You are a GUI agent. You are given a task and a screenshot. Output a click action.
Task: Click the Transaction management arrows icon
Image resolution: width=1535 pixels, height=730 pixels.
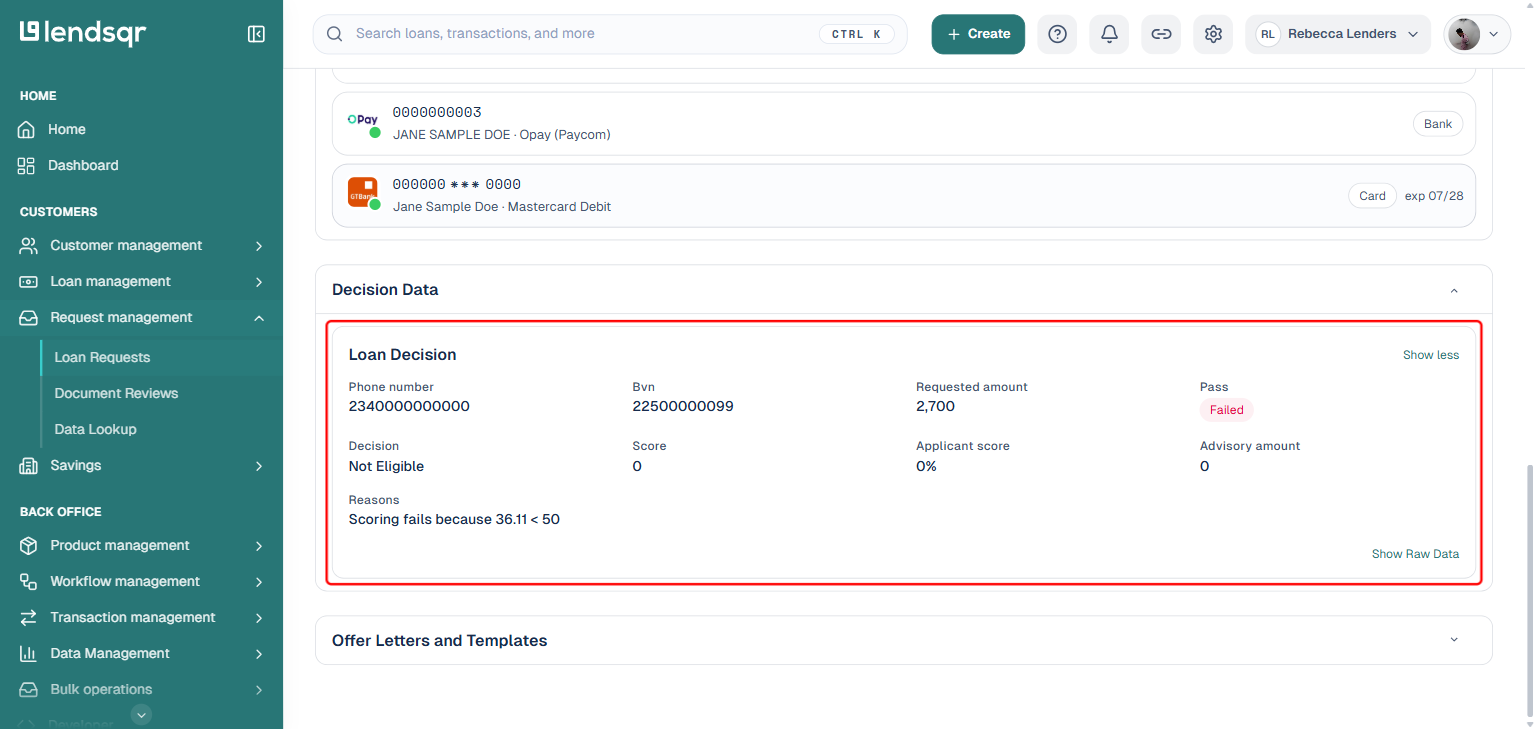pyautogui.click(x=28, y=617)
